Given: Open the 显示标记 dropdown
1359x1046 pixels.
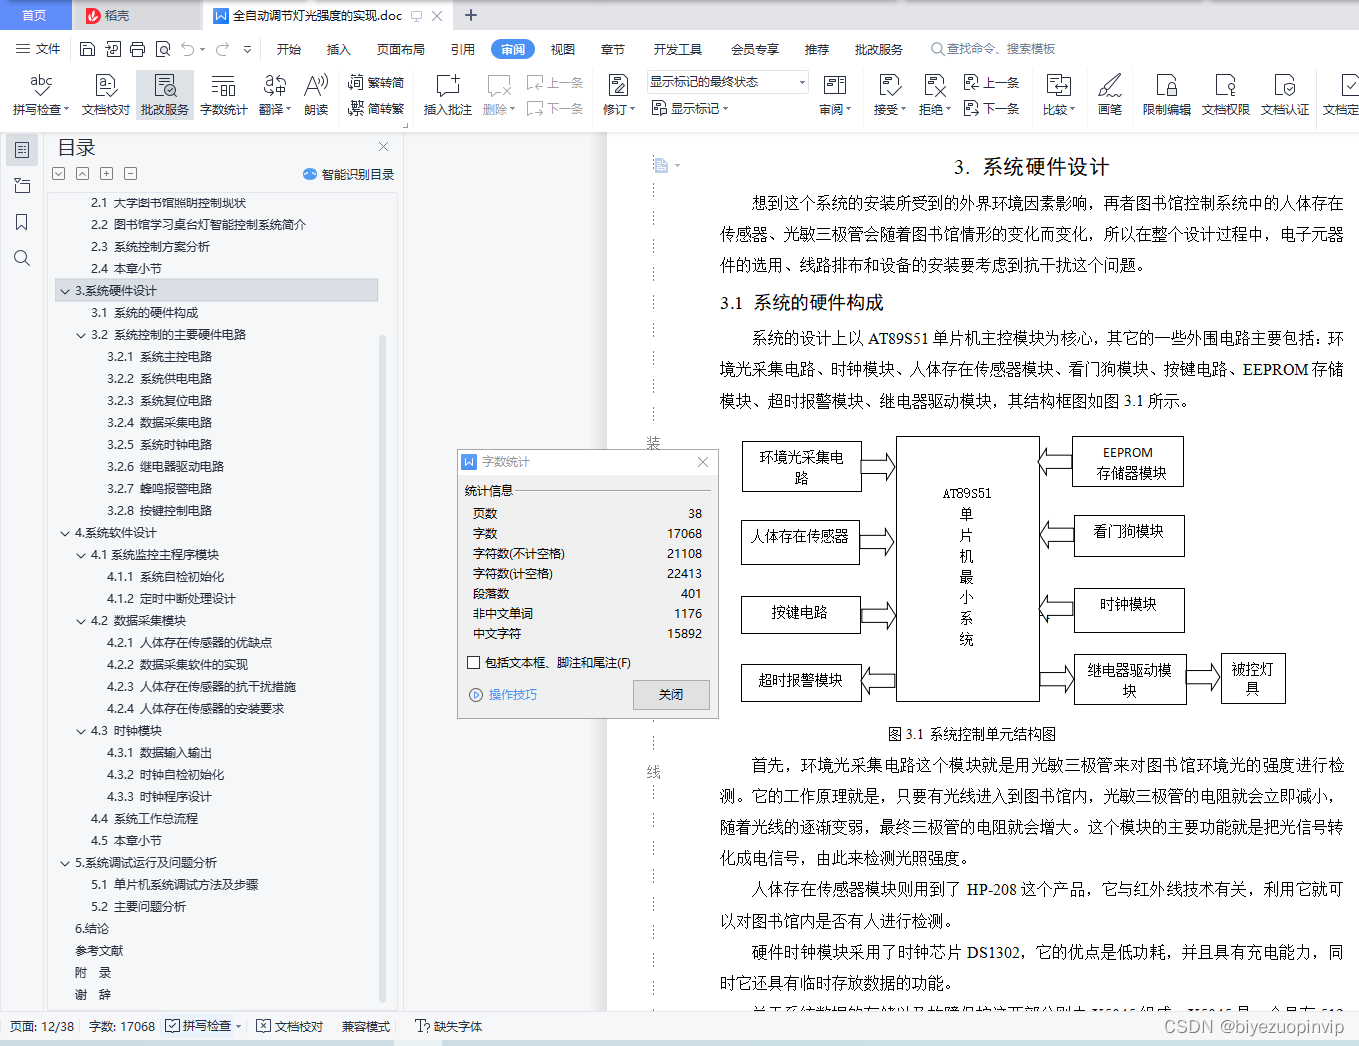Looking at the screenshot, I should click(690, 108).
